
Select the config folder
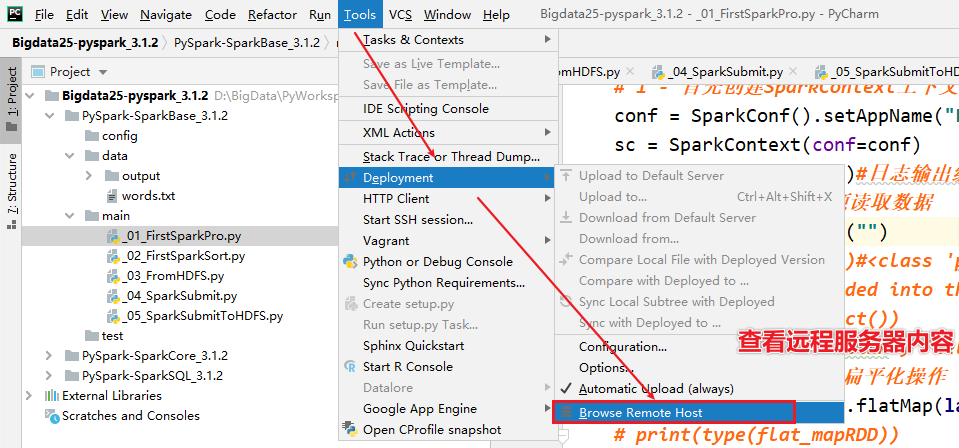111,136
